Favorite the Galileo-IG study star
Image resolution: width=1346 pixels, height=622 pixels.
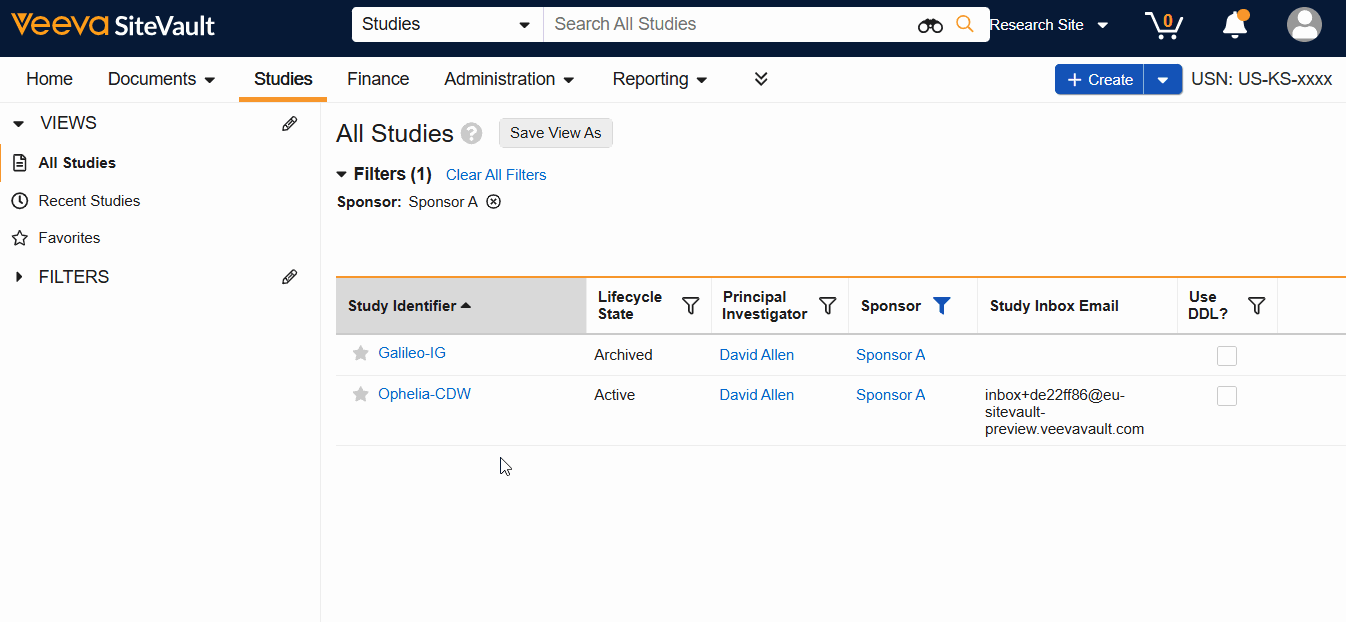pos(361,353)
